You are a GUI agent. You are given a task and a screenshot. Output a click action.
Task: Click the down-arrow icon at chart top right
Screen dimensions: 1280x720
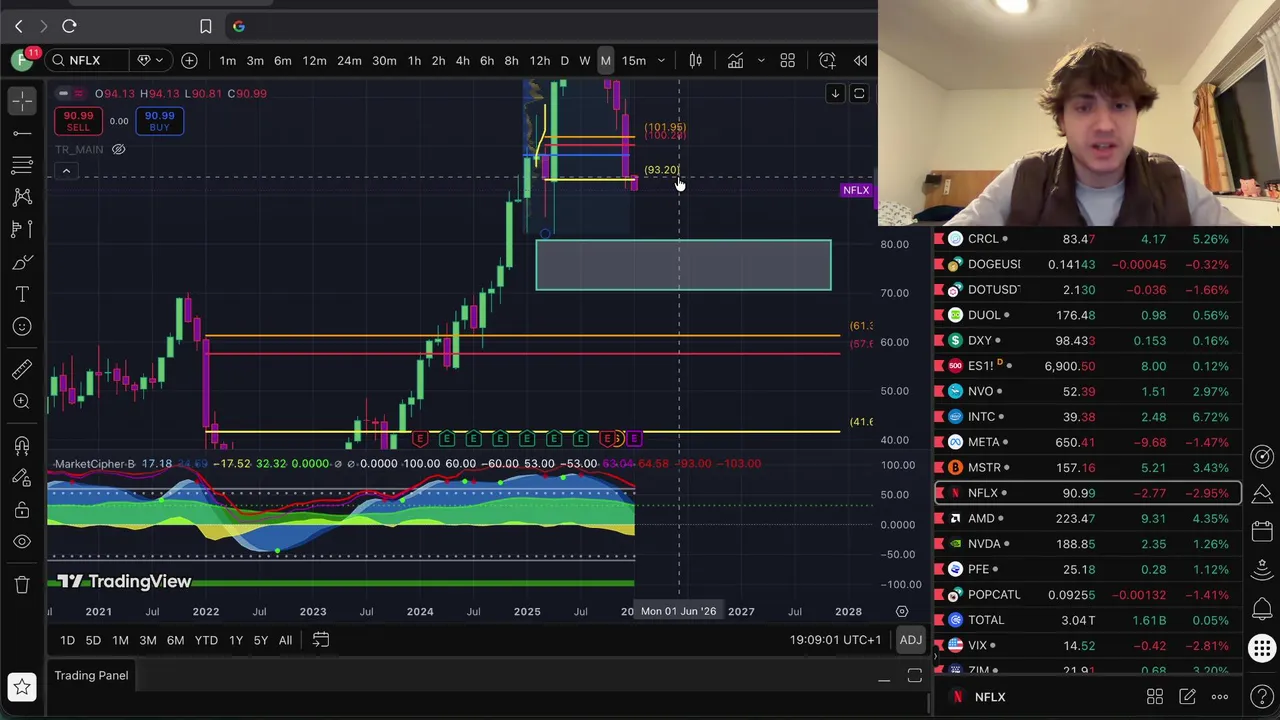pyautogui.click(x=835, y=93)
